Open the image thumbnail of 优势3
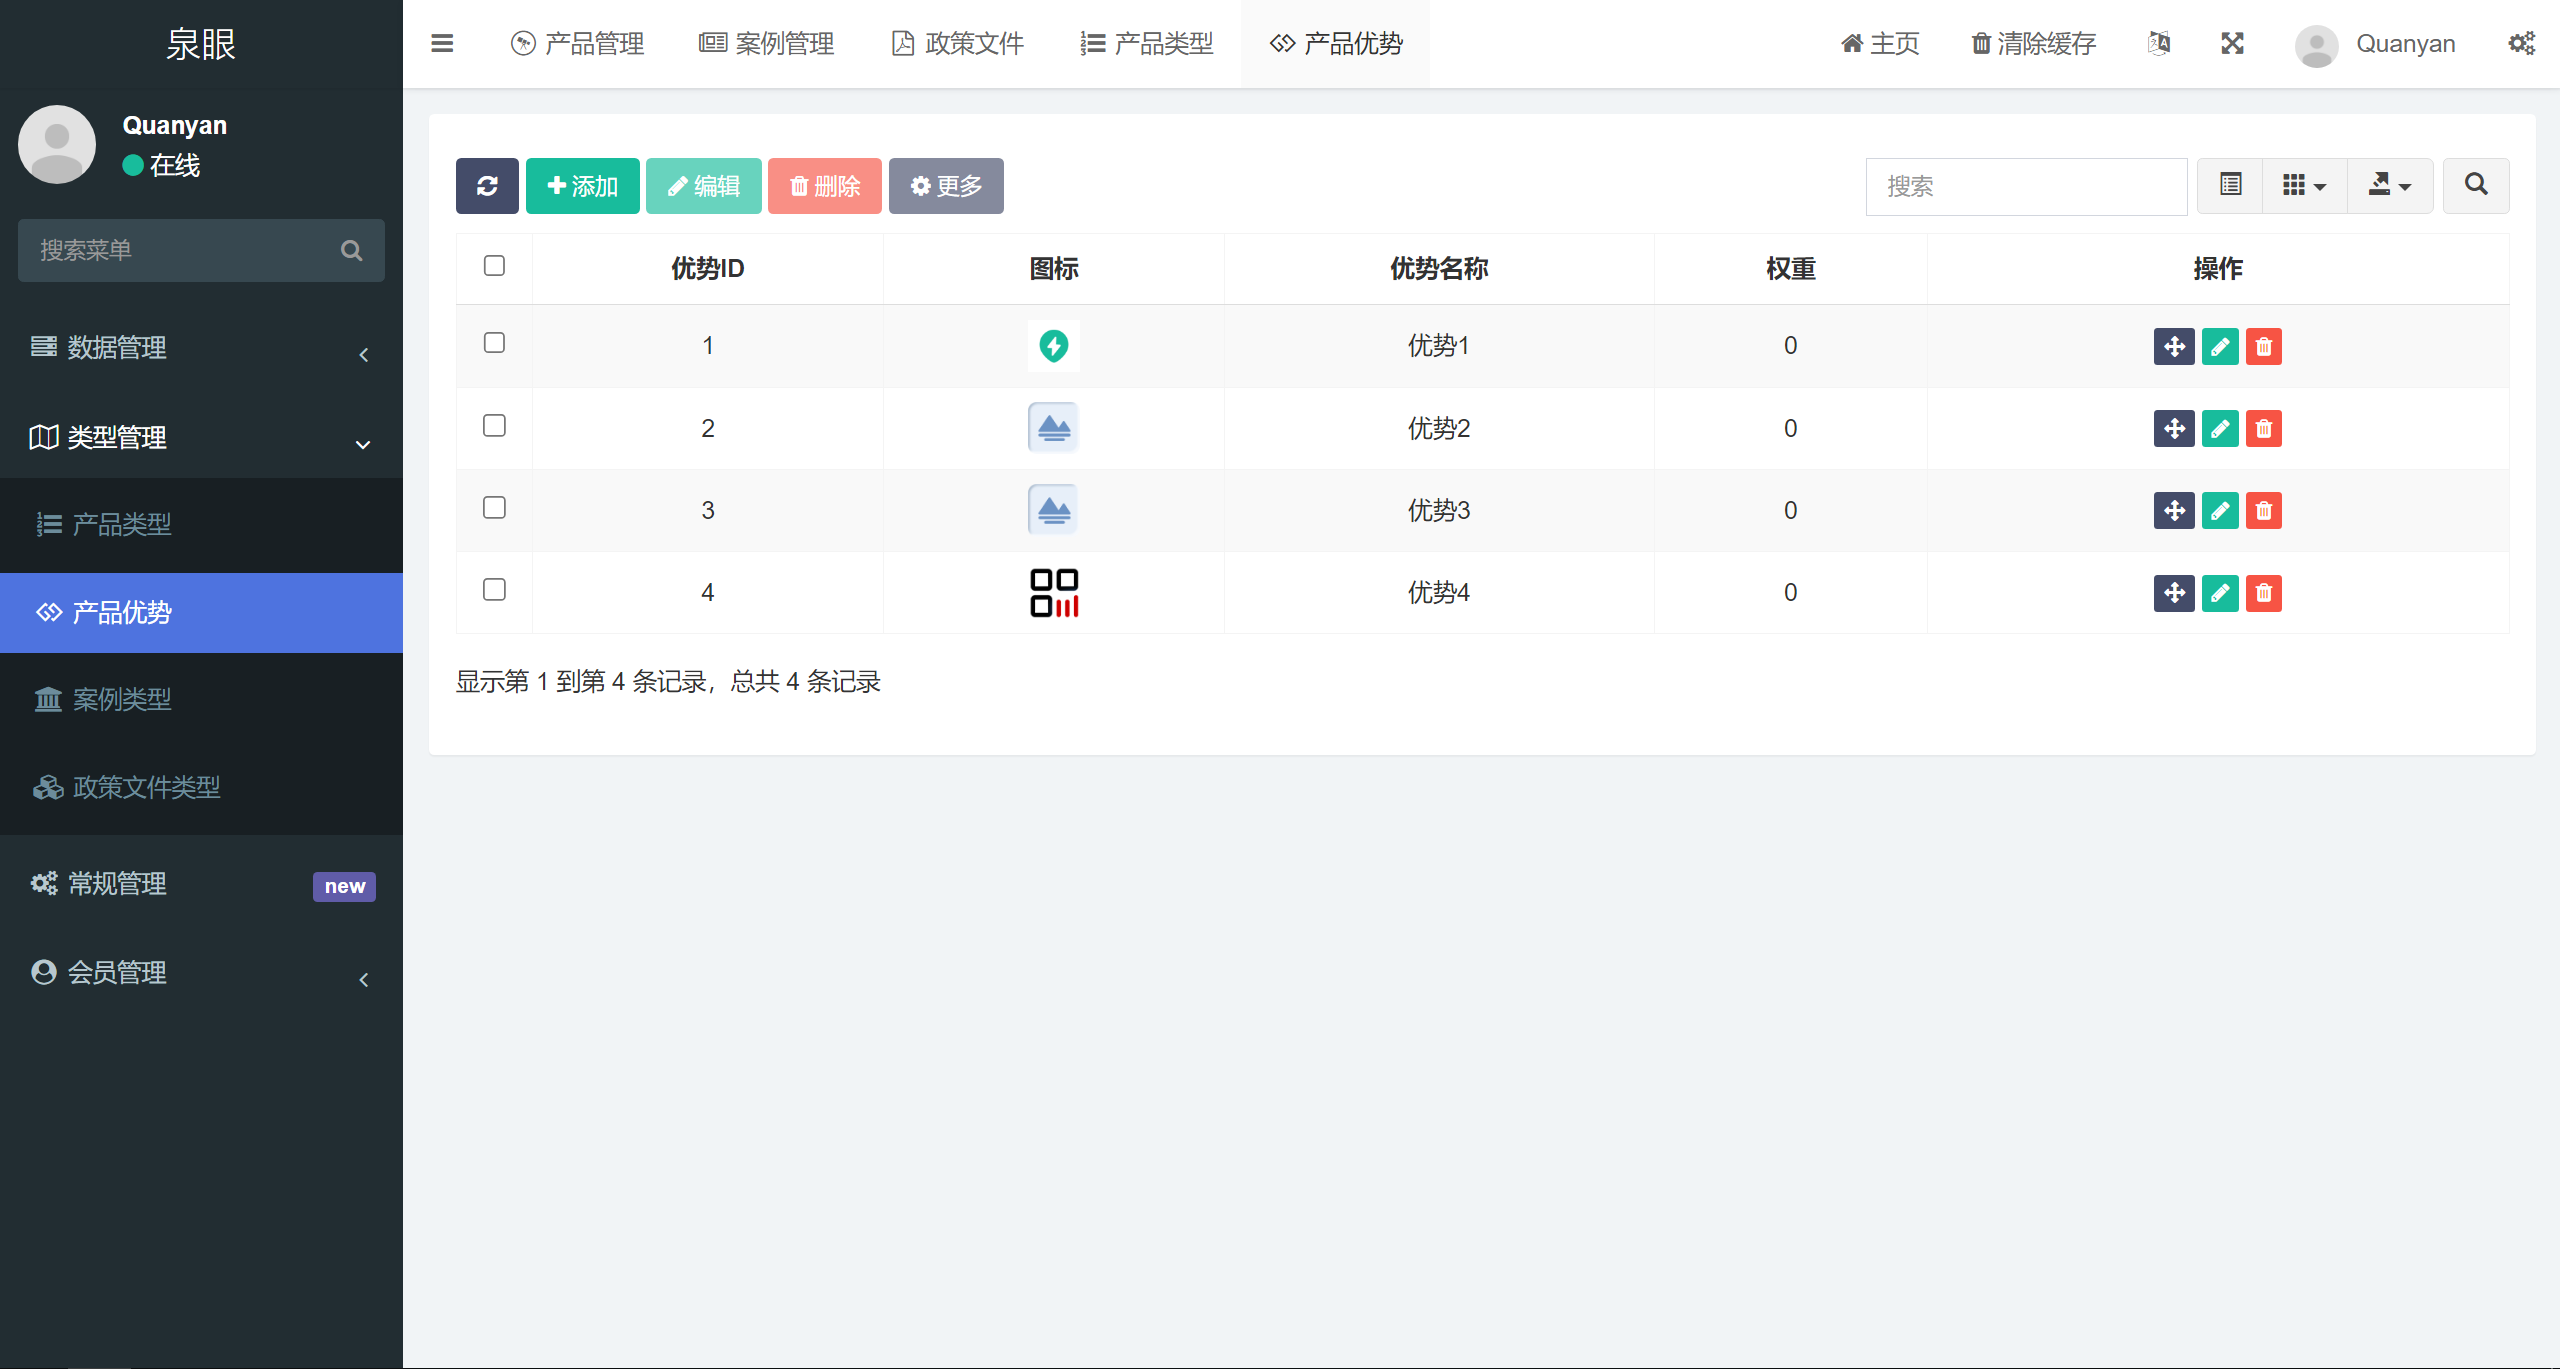The width and height of the screenshot is (2560, 1369). pyautogui.click(x=1054, y=510)
